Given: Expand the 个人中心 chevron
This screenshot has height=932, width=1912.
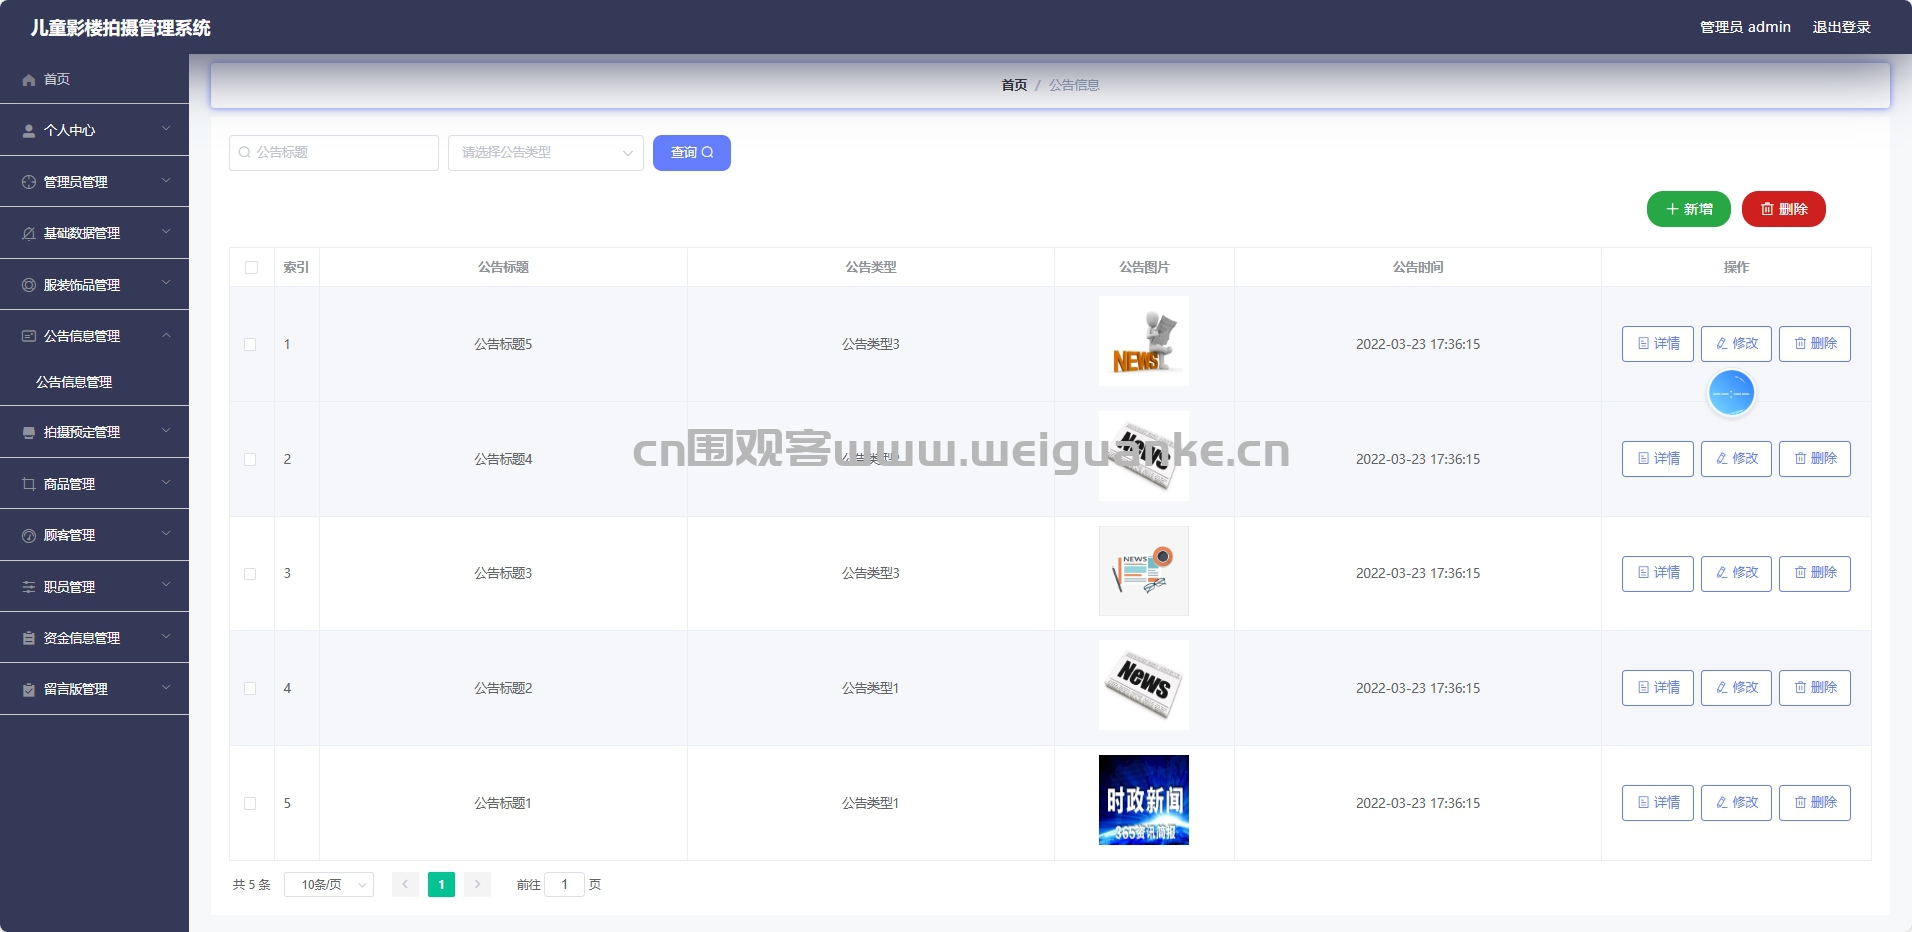Looking at the screenshot, I should click(166, 129).
